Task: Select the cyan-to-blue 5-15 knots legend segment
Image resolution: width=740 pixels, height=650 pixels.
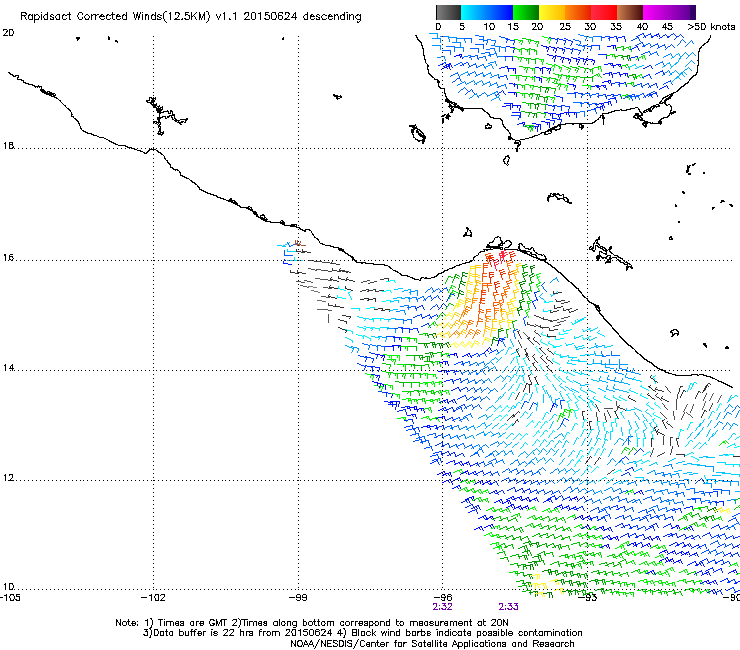Action: tap(487, 12)
